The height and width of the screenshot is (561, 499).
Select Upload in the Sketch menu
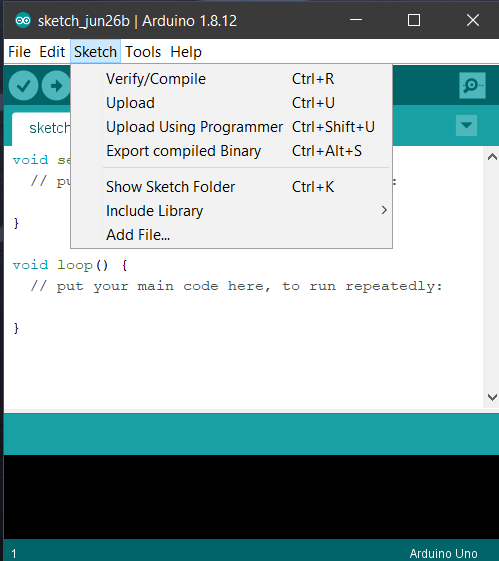pos(231,103)
